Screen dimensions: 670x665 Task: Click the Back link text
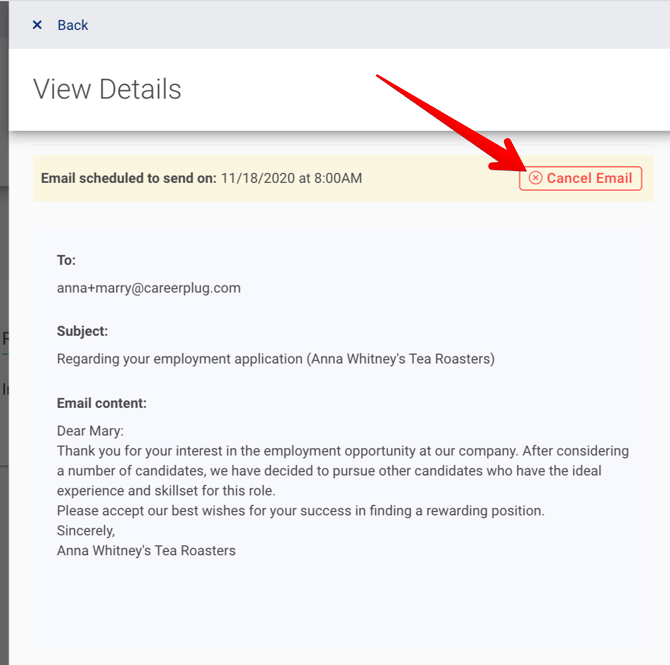click(72, 25)
